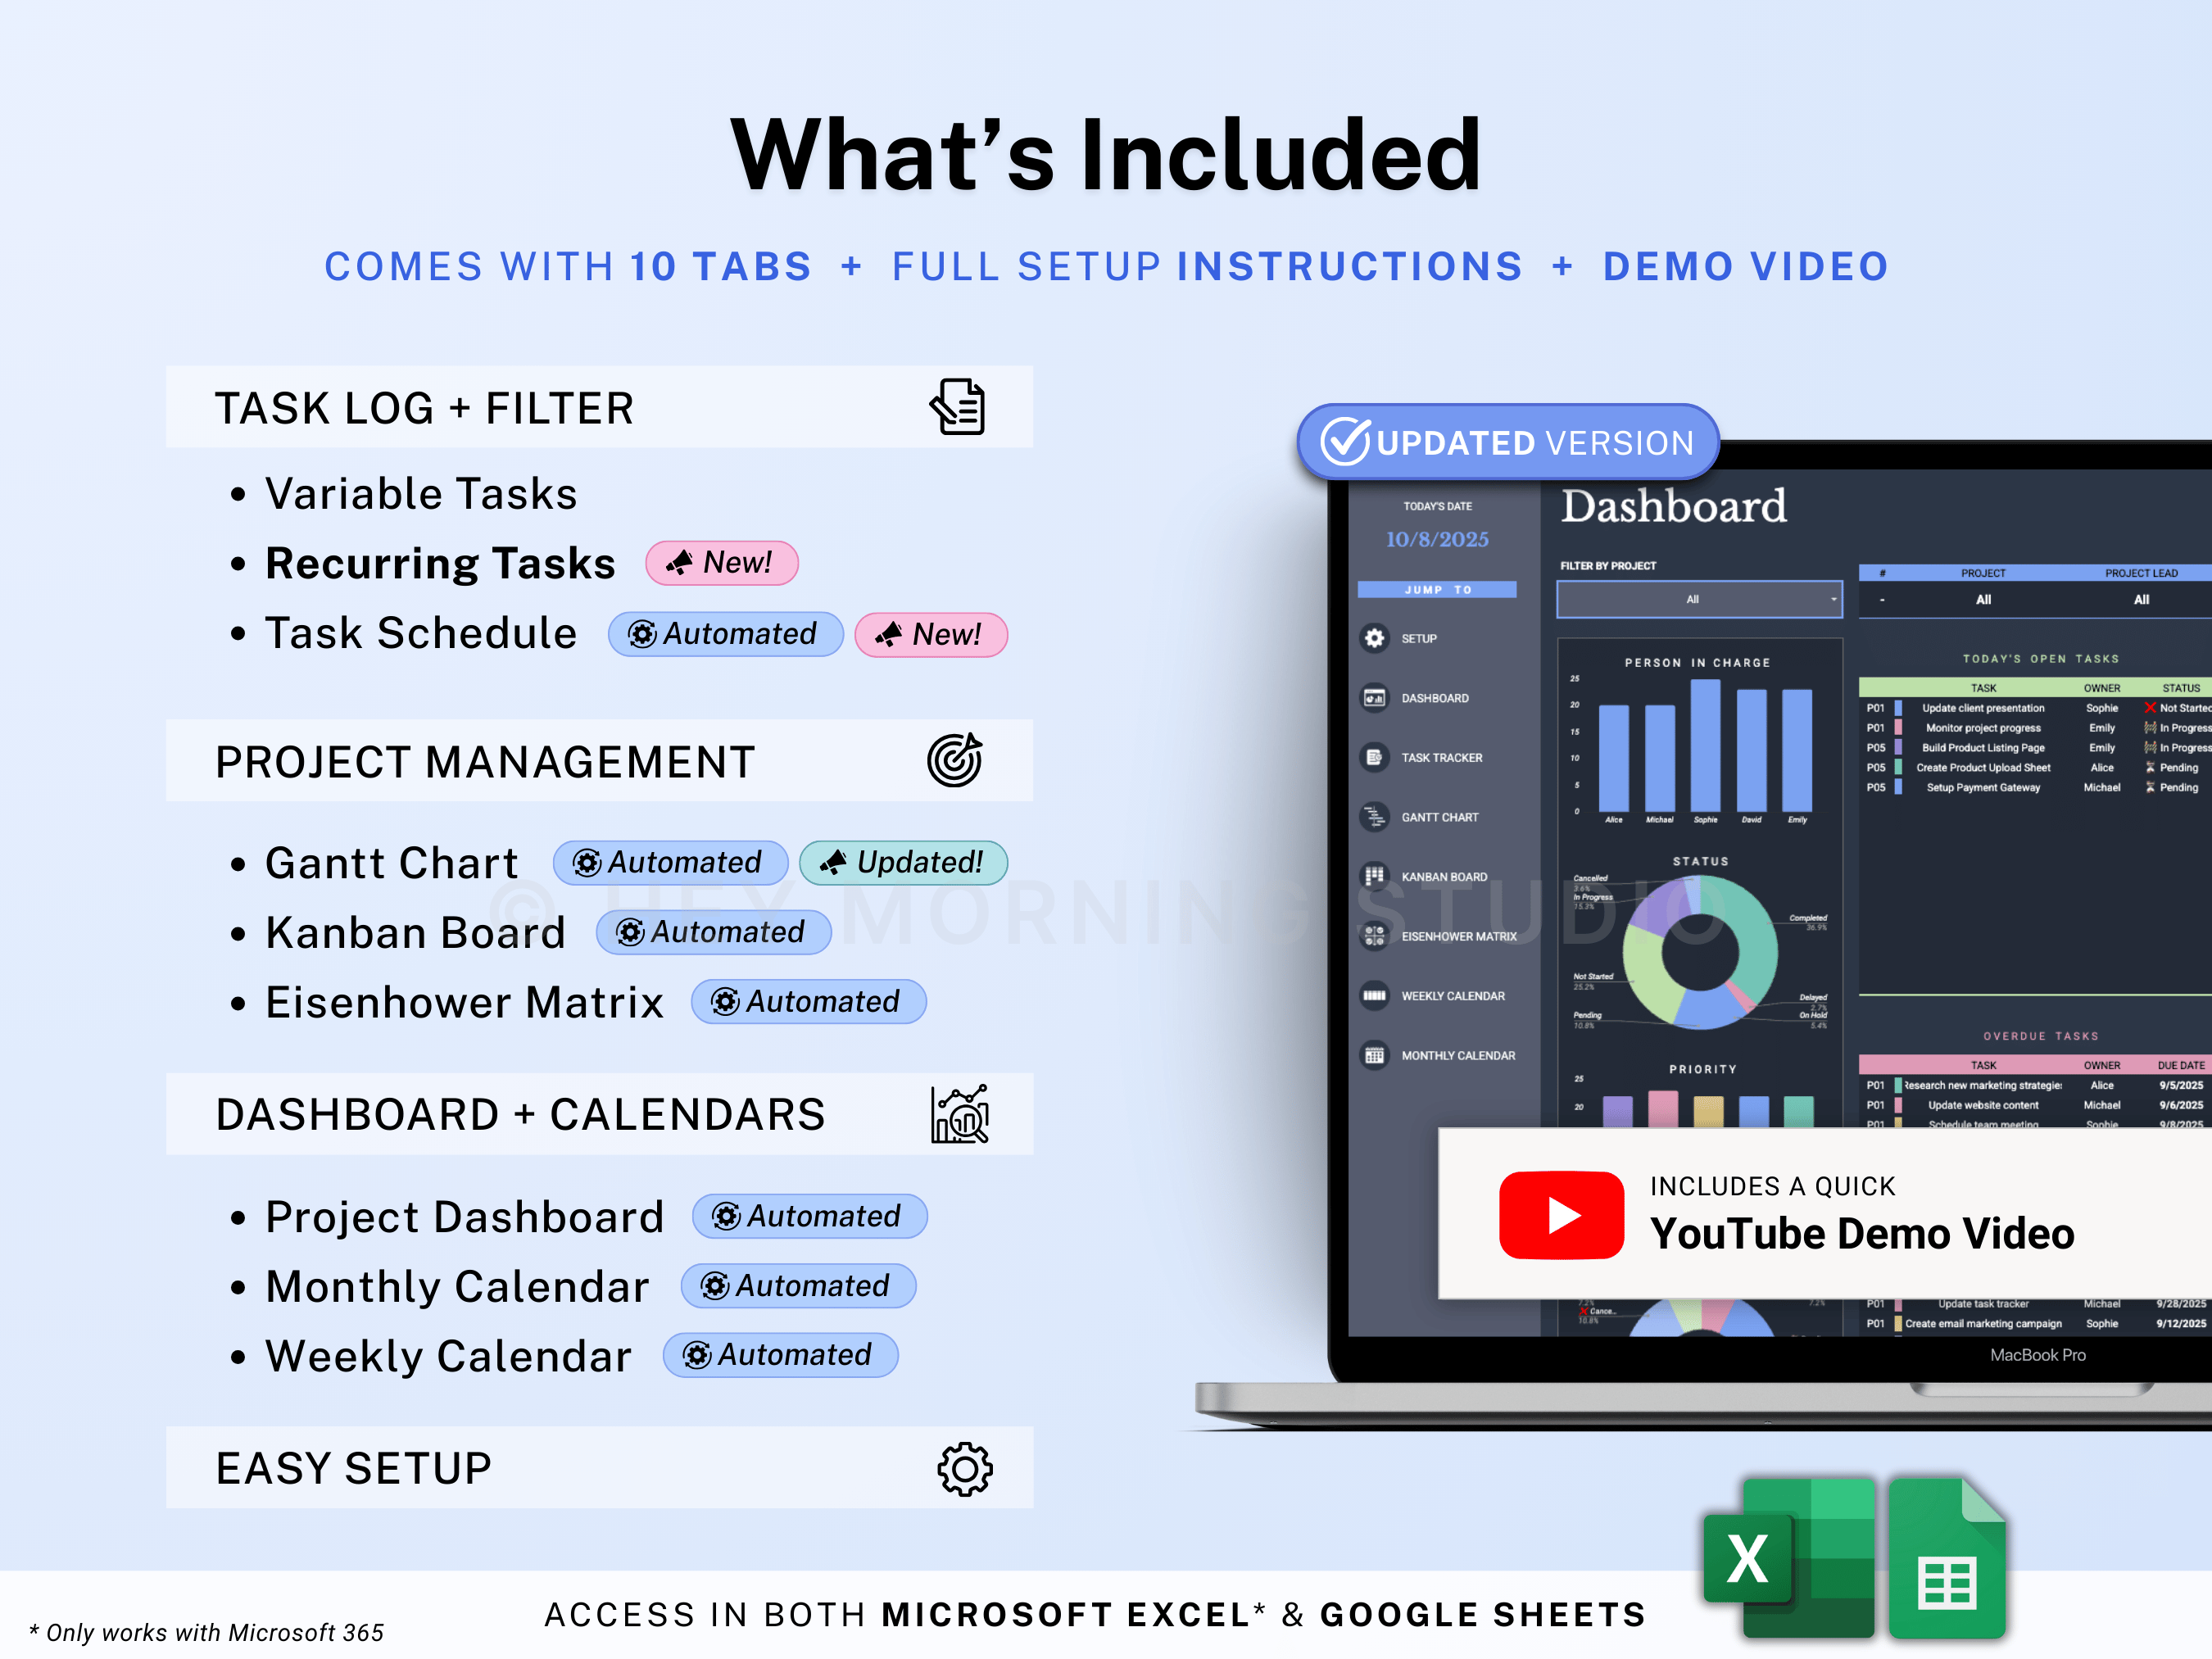Select the Setup gear icon in sidebar

(x=1376, y=638)
